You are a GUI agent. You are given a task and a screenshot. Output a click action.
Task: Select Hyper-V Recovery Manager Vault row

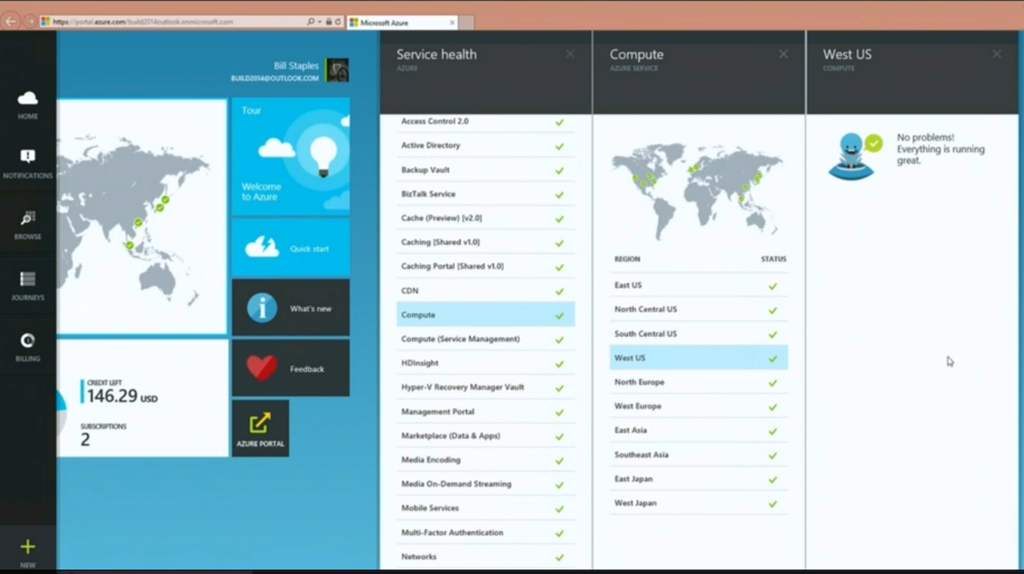[x=485, y=387]
